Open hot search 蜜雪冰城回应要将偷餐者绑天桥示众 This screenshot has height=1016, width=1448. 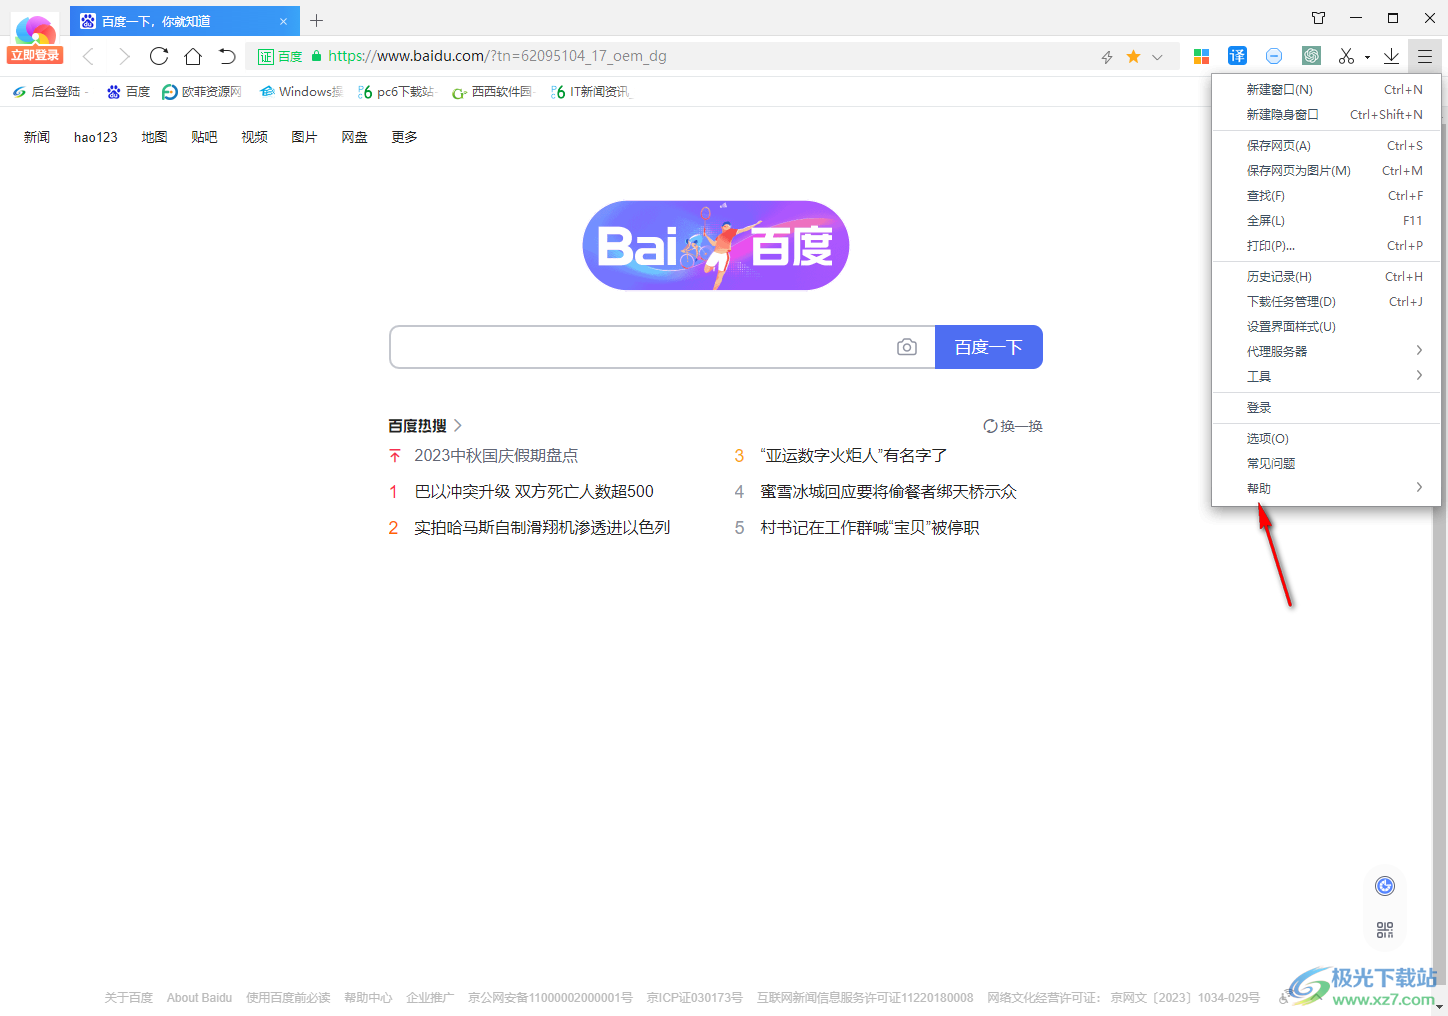coord(888,492)
